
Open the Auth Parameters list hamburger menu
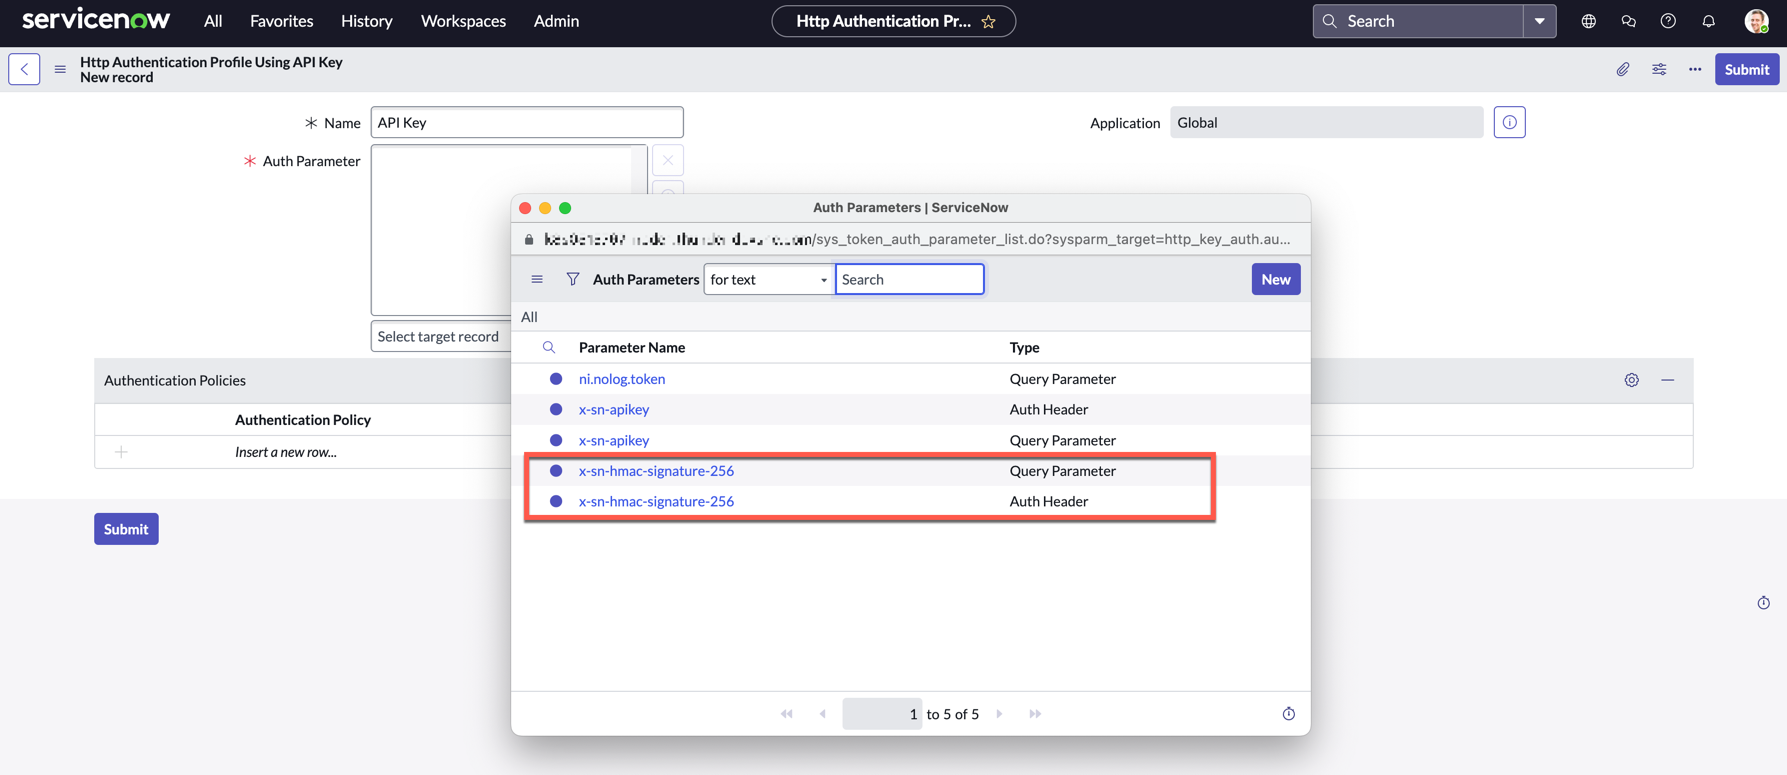[537, 279]
